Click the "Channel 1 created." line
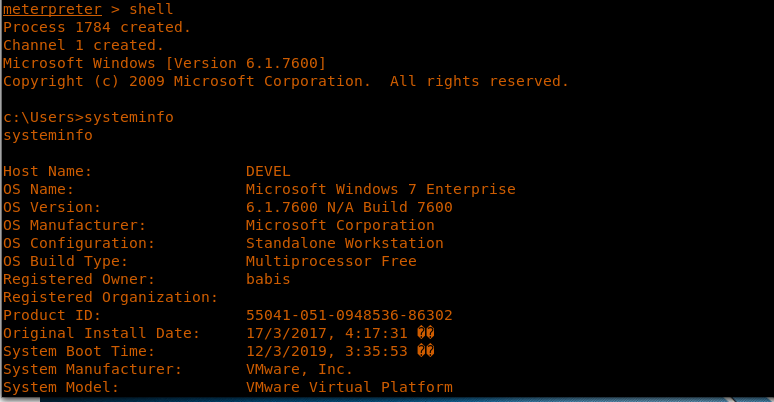Screen dimensions: 774x402 pyautogui.click(x=84, y=45)
